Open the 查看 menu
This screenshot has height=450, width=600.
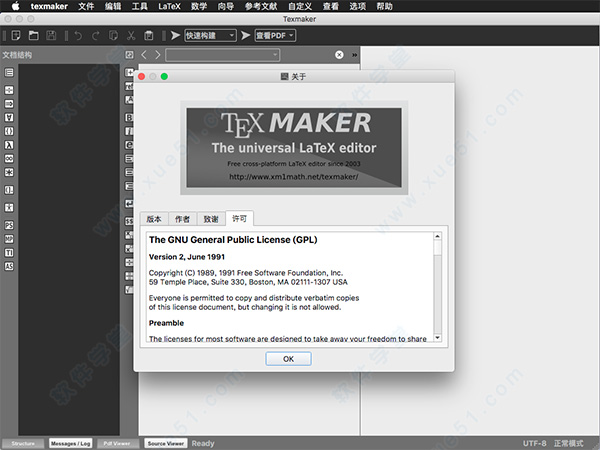pos(331,6)
